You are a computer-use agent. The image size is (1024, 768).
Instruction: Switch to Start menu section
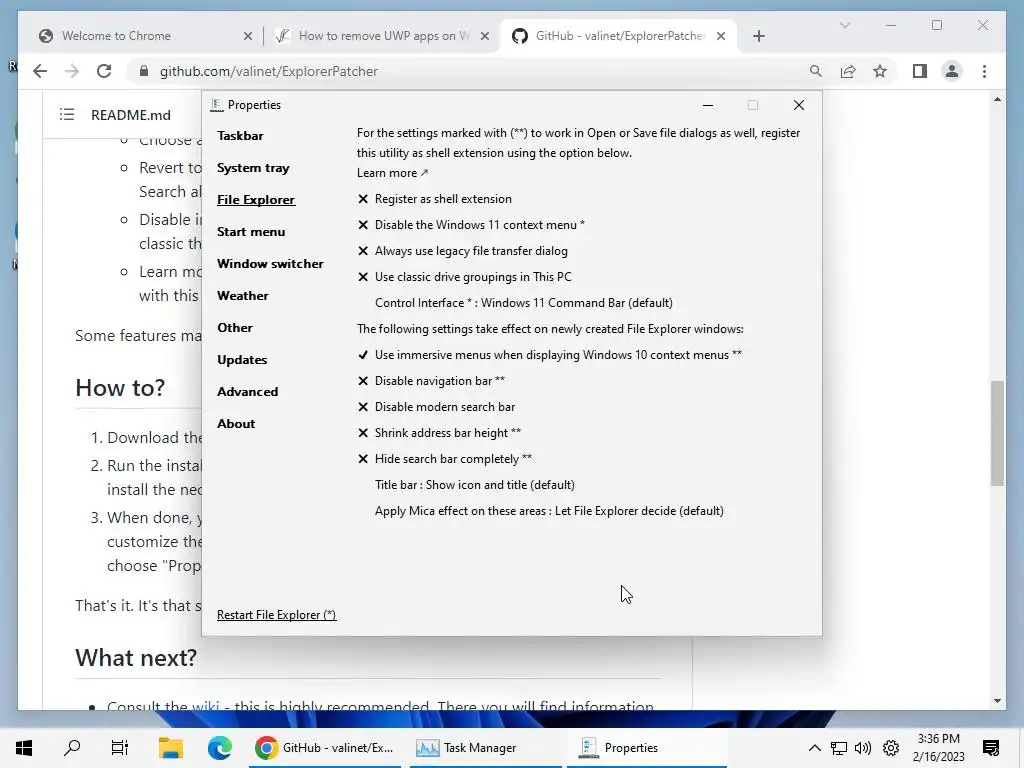coord(251,232)
